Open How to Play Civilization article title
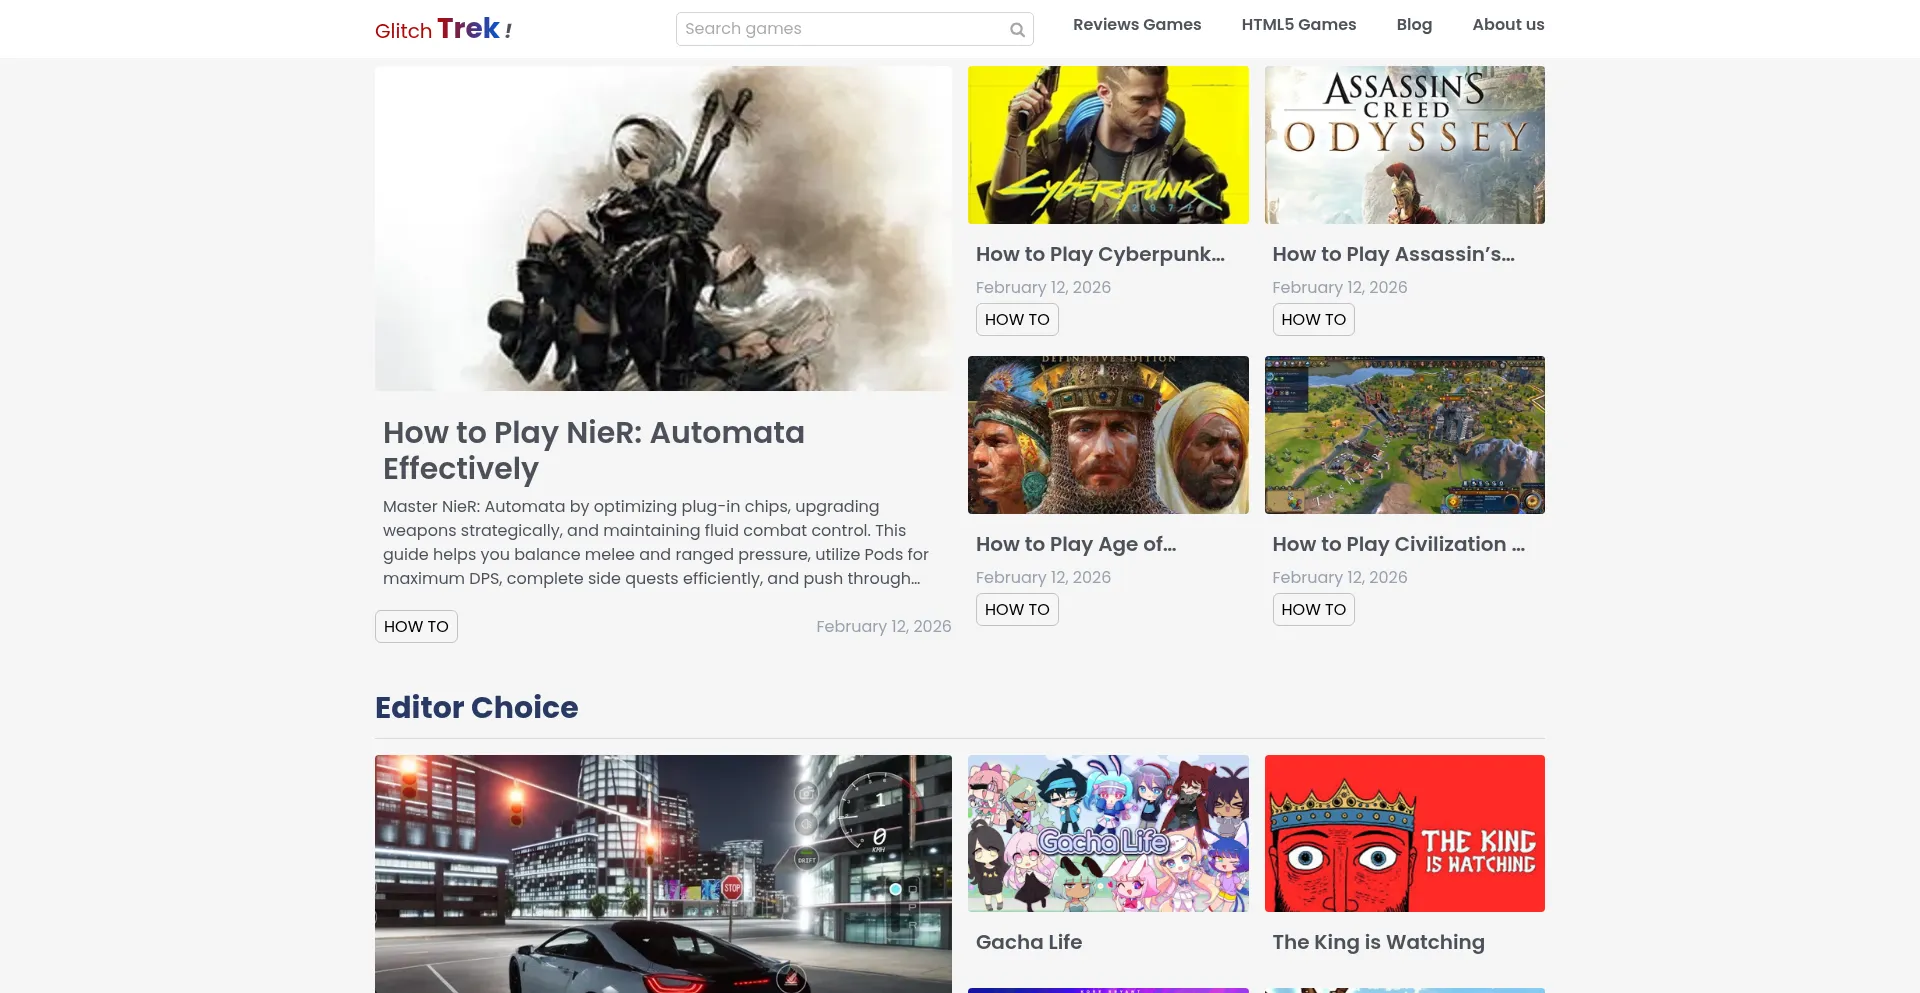Screen dimensions: 1920x993 click(1399, 544)
